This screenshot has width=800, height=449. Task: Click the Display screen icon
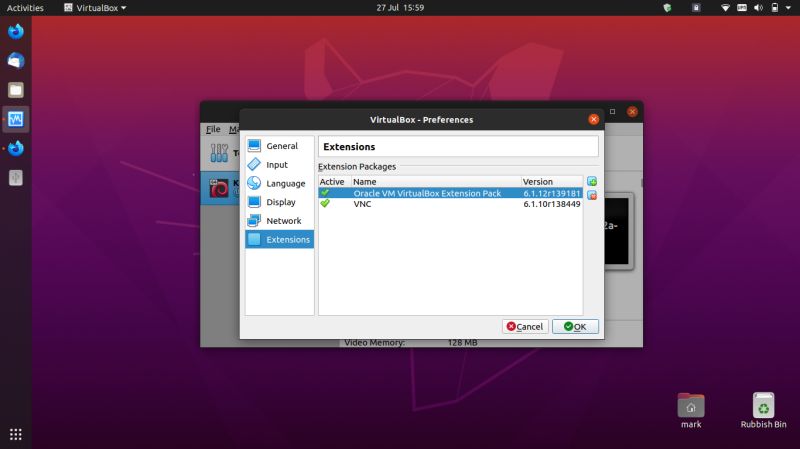254,202
